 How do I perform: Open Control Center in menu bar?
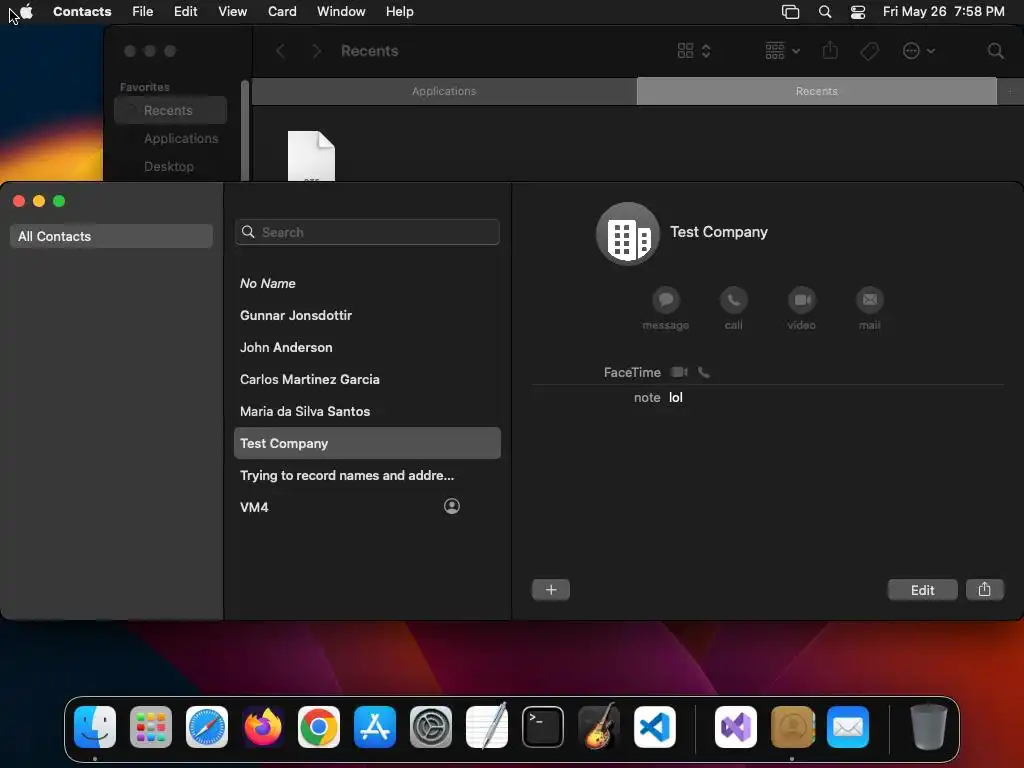click(x=857, y=12)
